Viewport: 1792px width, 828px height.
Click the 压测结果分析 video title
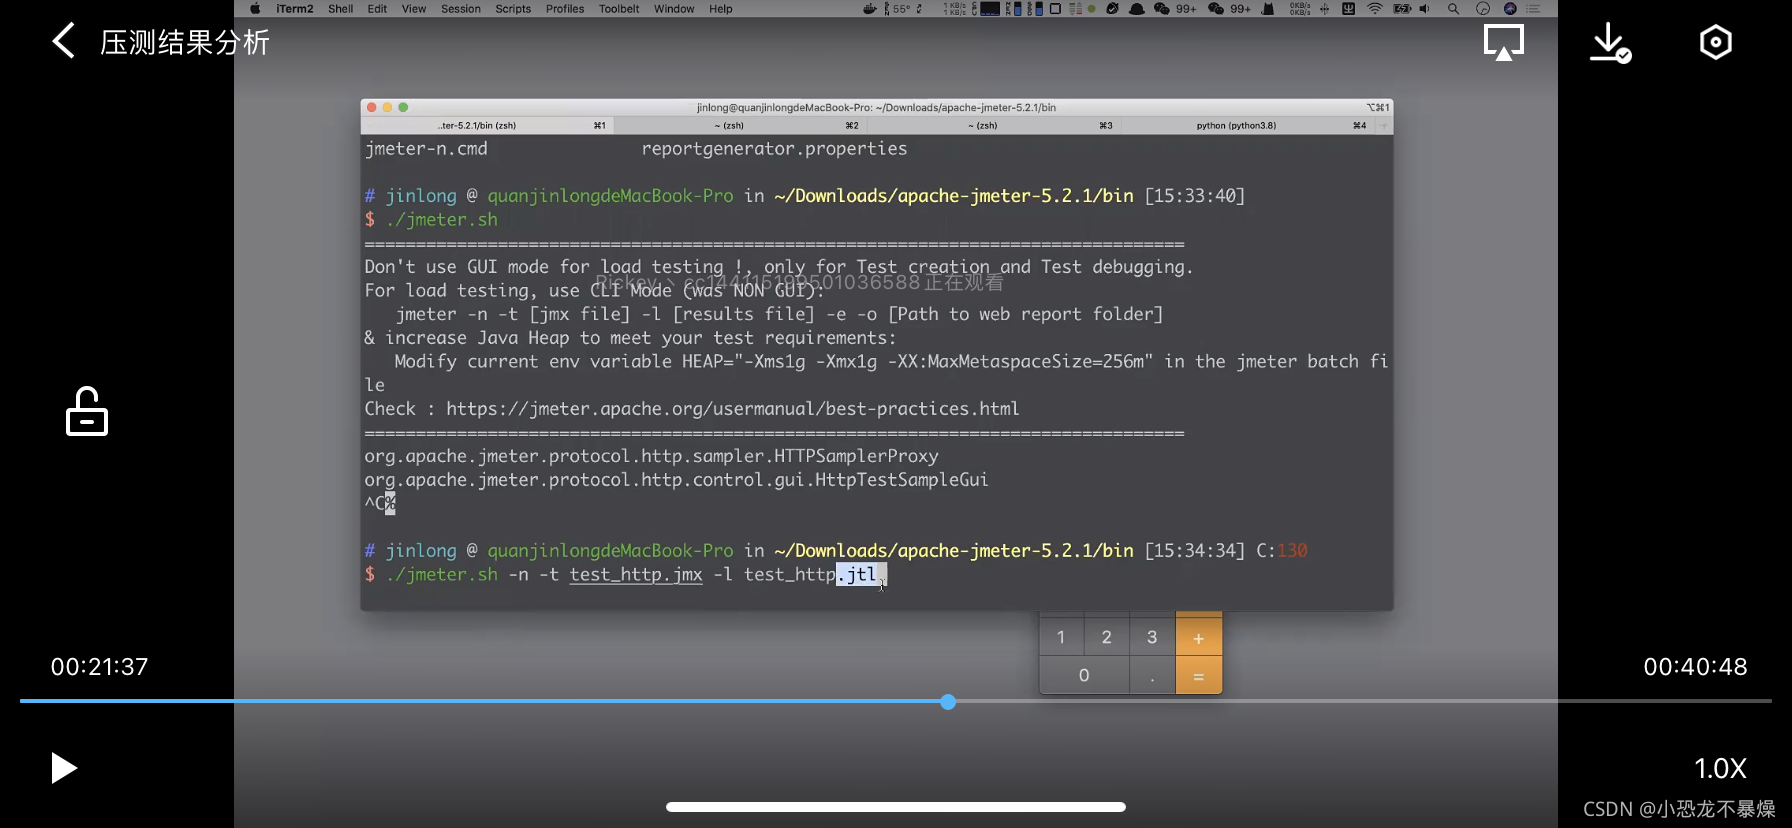(x=185, y=42)
